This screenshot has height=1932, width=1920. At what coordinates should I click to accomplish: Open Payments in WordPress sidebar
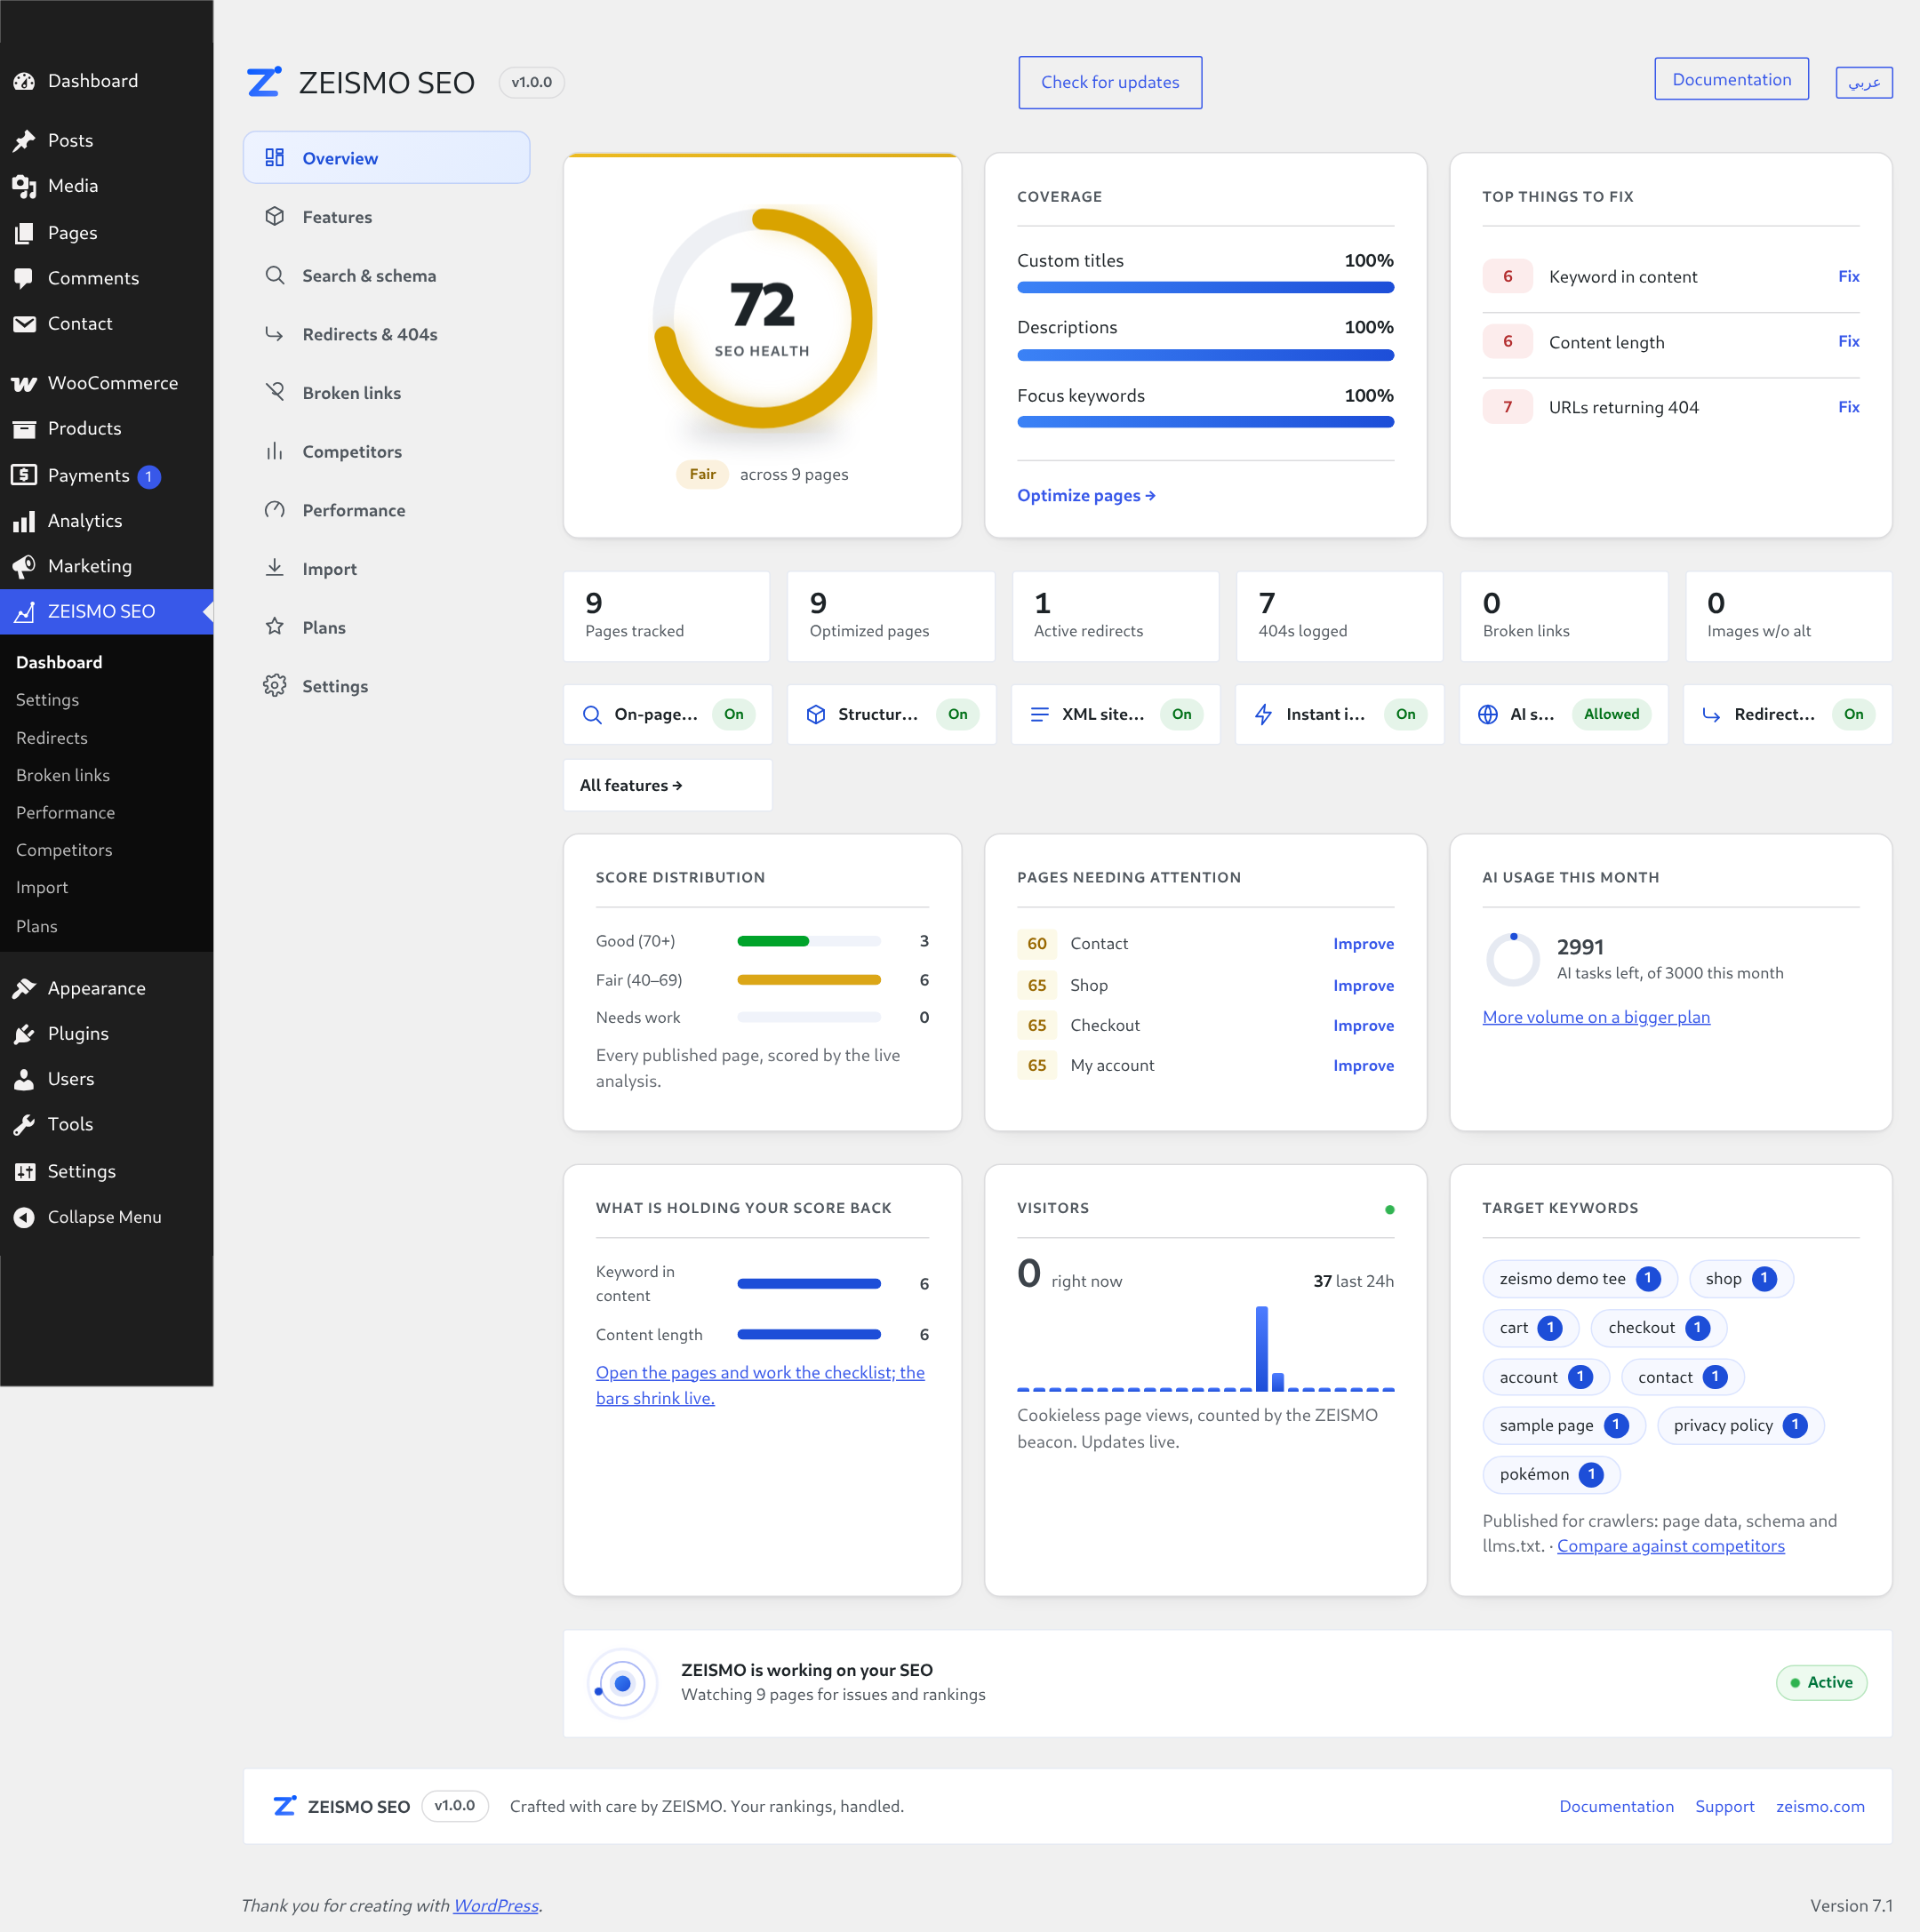107,475
